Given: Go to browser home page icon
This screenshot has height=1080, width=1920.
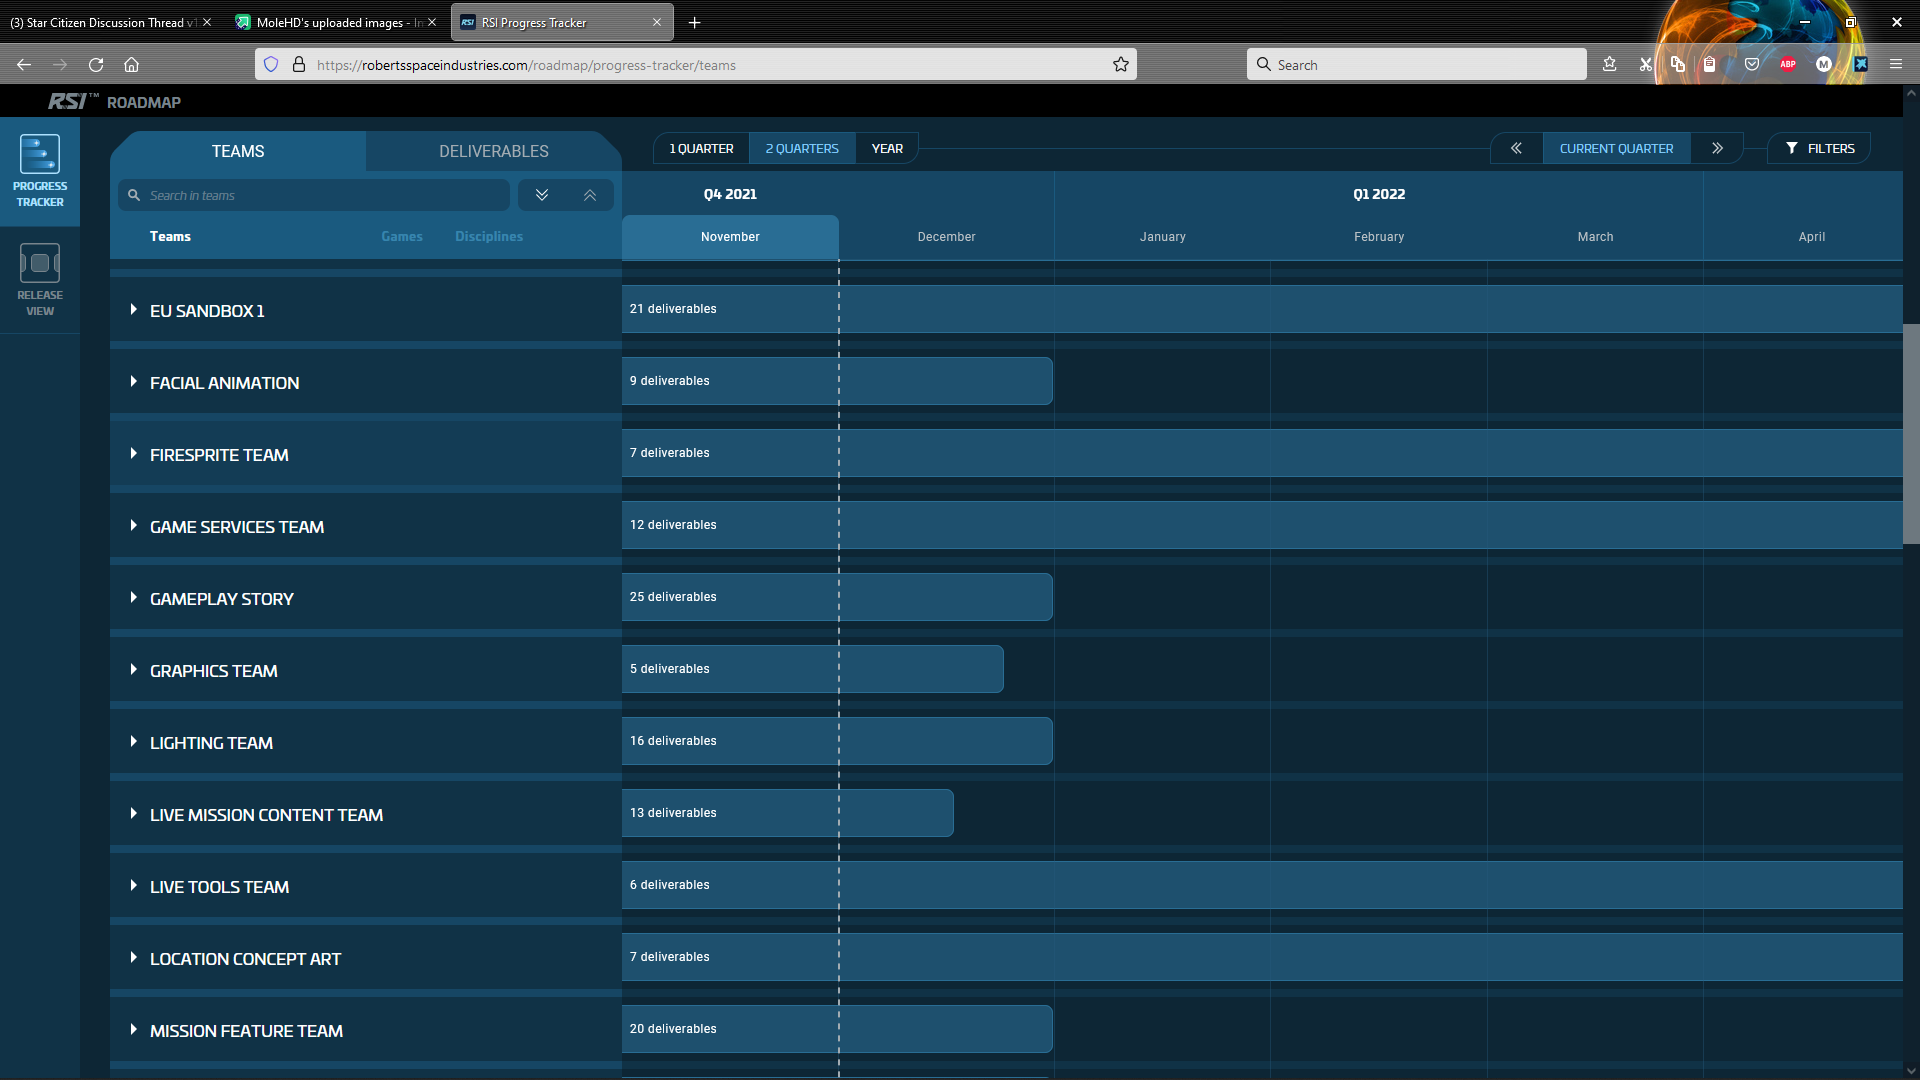Looking at the screenshot, I should coord(131,65).
